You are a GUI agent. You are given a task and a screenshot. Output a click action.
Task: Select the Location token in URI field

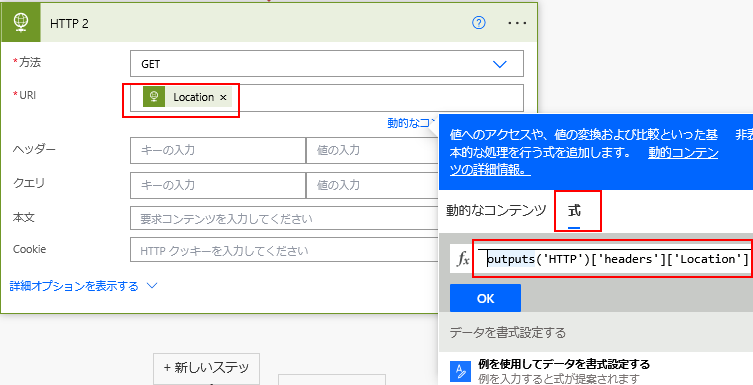(187, 97)
